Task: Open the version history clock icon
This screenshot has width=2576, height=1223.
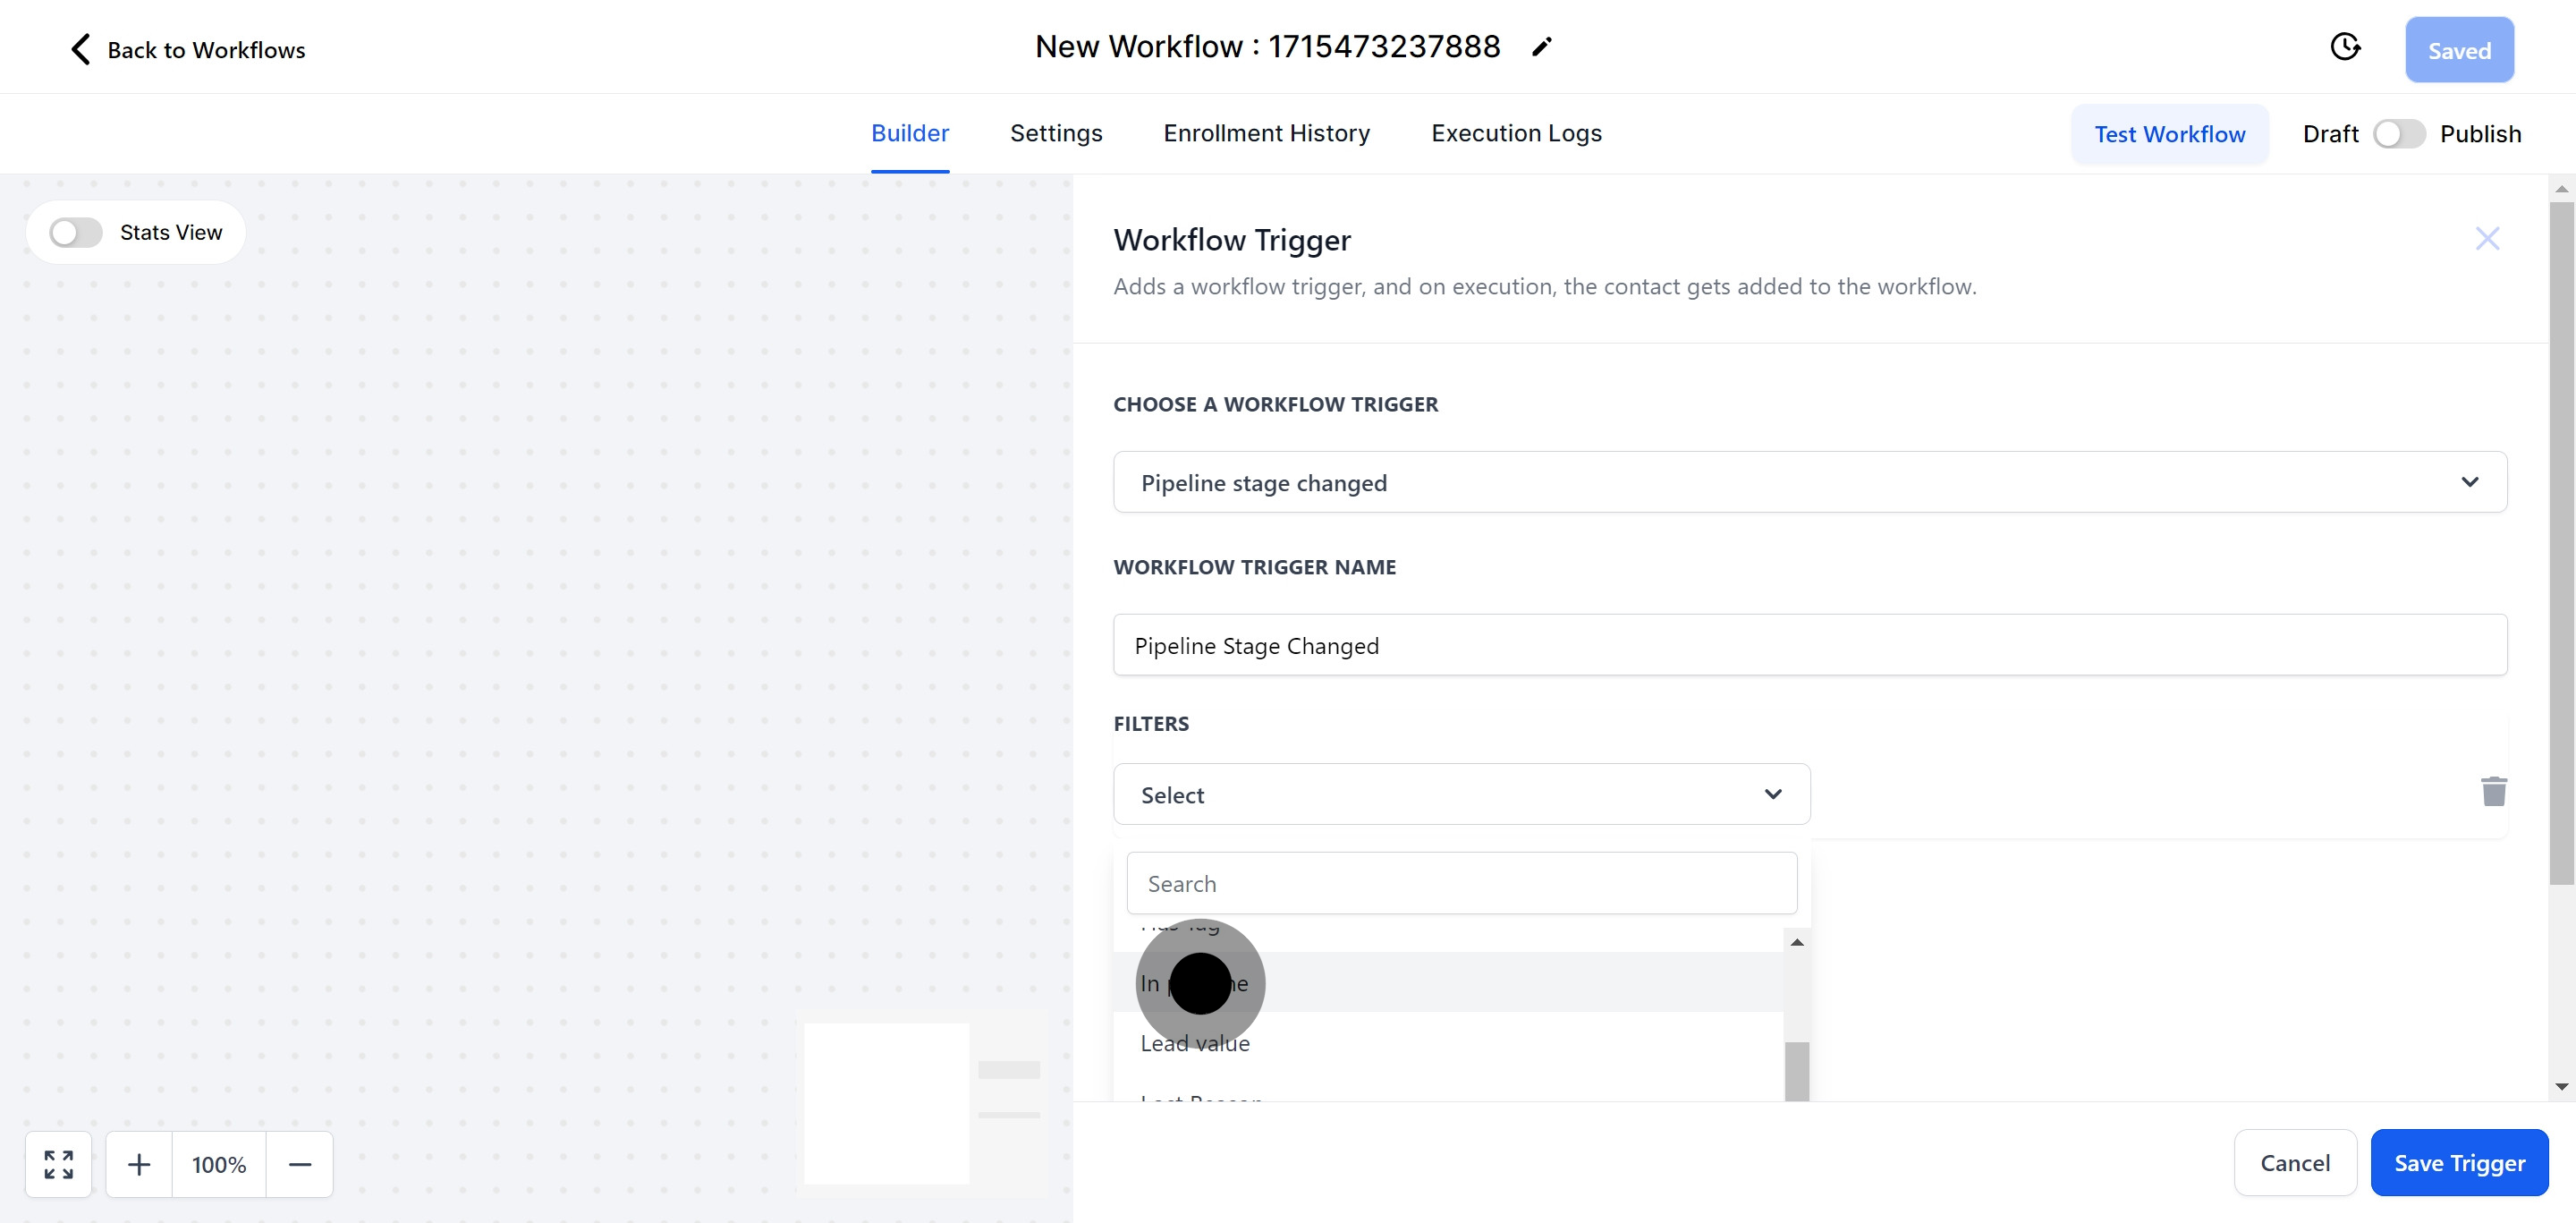Action: [2344, 47]
